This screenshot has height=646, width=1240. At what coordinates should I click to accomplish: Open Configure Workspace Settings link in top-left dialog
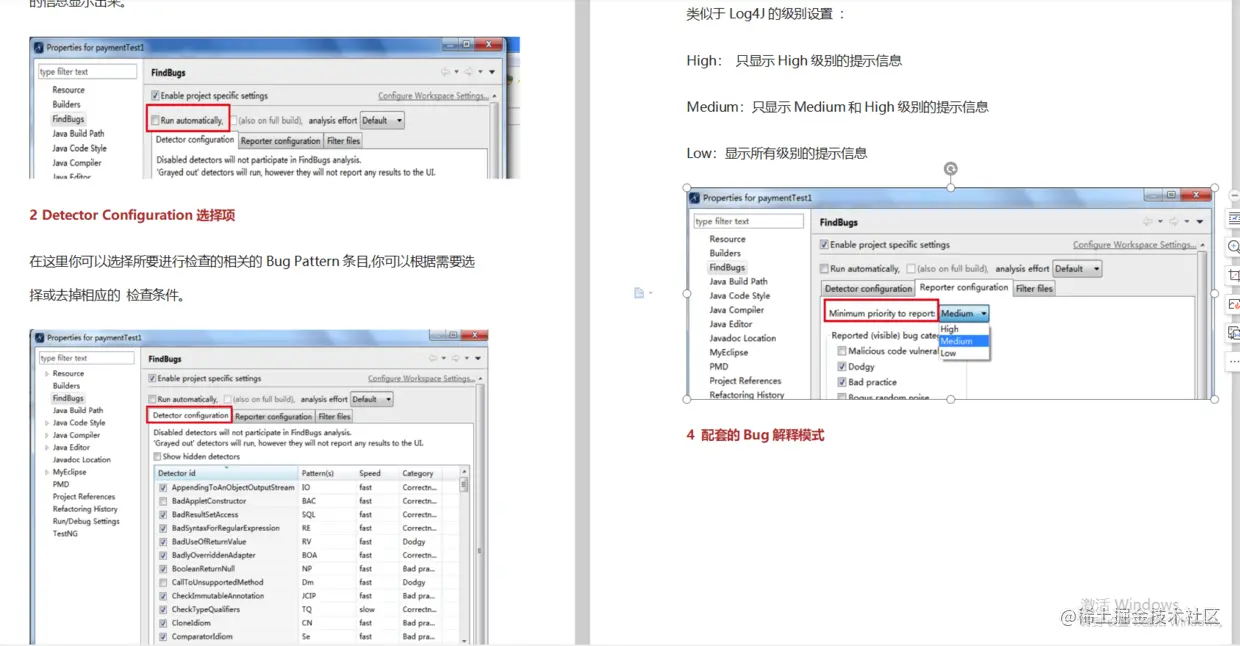(432, 96)
